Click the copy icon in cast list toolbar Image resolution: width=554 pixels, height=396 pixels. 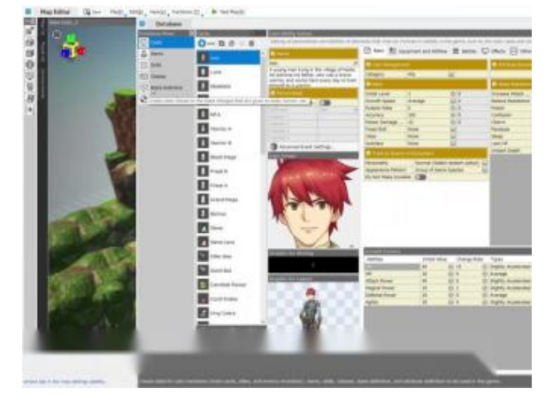[x=222, y=43]
